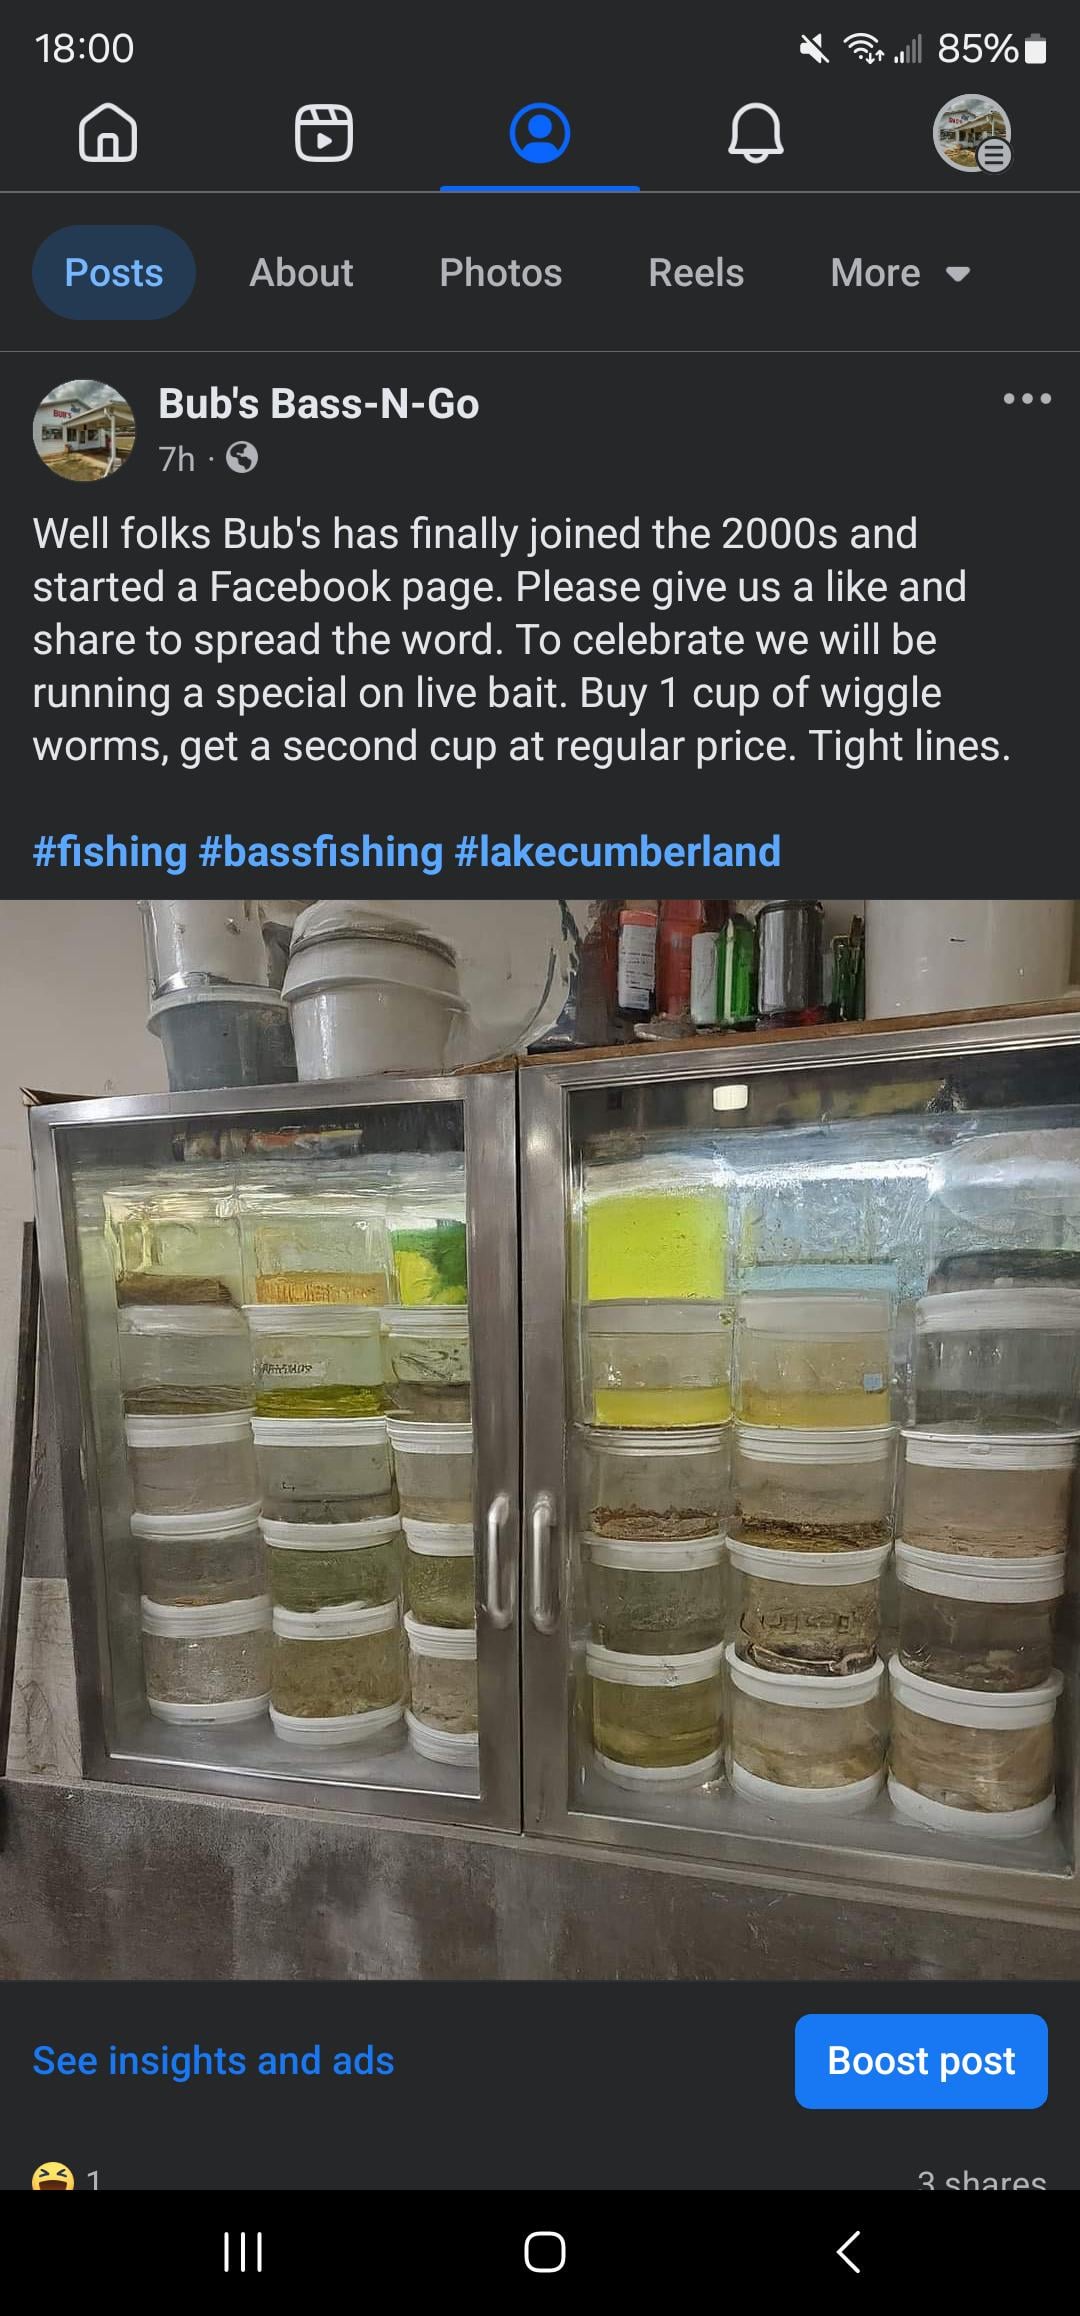The height and width of the screenshot is (2316, 1080).
Task: Select the Profile icon in top bar
Action: (x=540, y=132)
